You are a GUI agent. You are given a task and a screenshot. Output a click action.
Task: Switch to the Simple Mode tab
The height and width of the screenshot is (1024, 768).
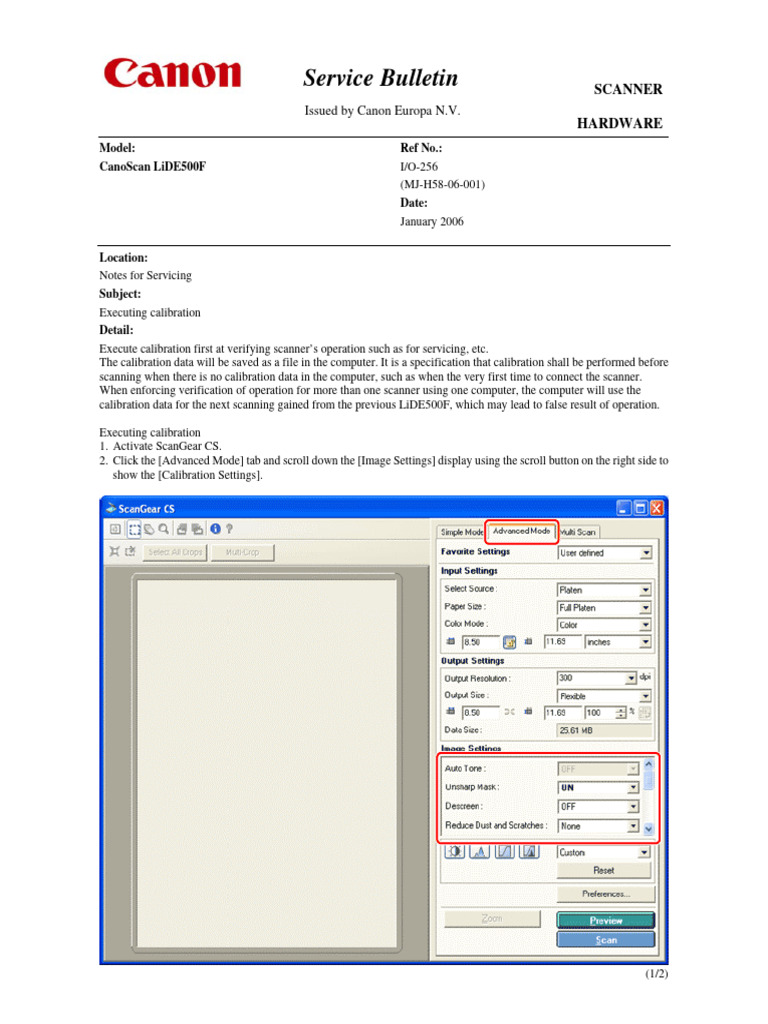tap(462, 532)
